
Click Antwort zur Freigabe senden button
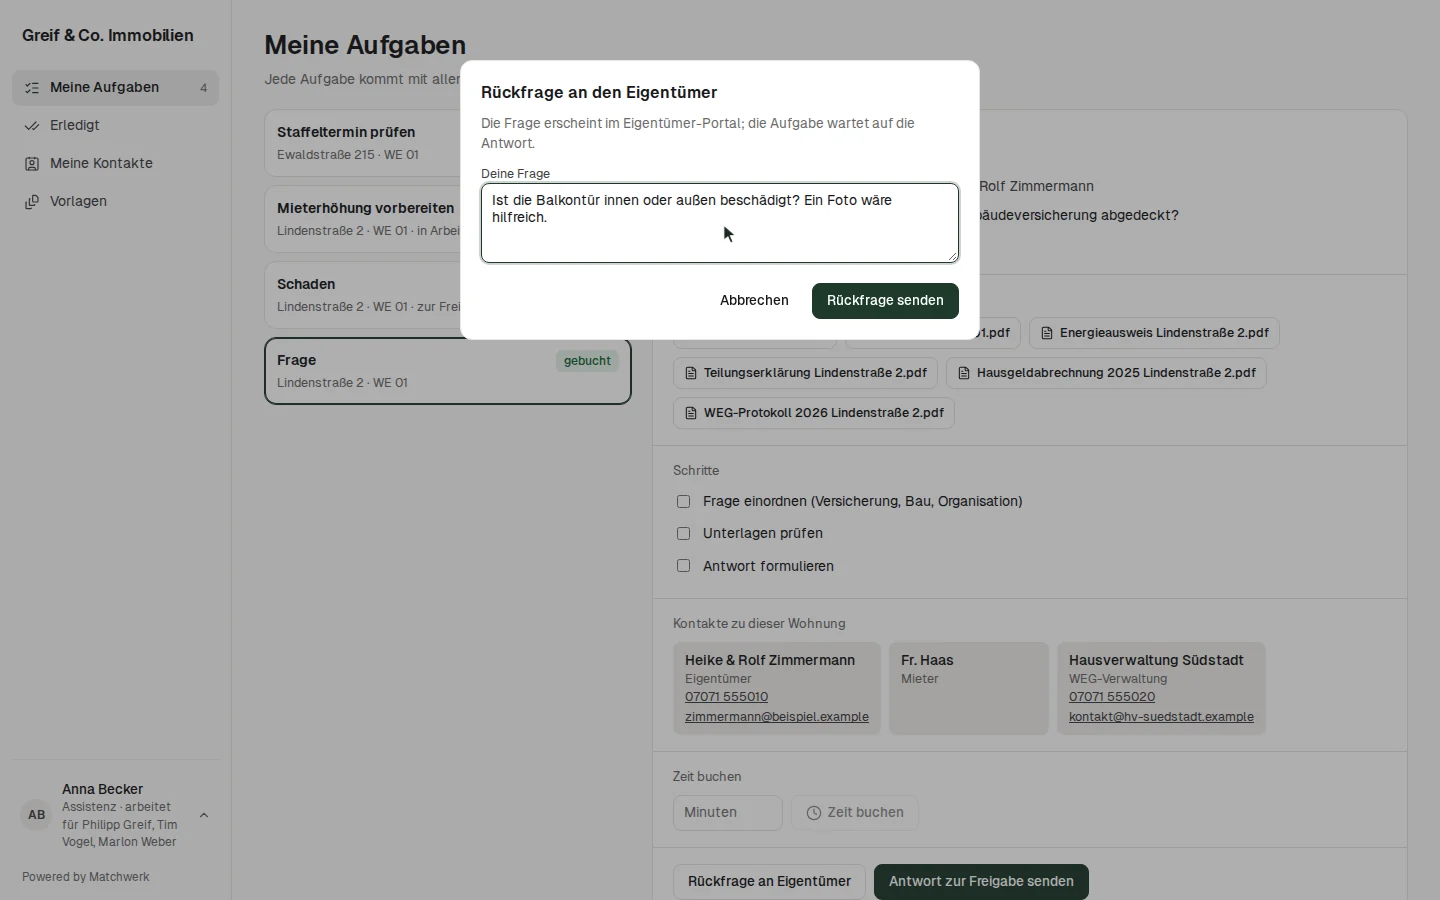click(x=981, y=882)
